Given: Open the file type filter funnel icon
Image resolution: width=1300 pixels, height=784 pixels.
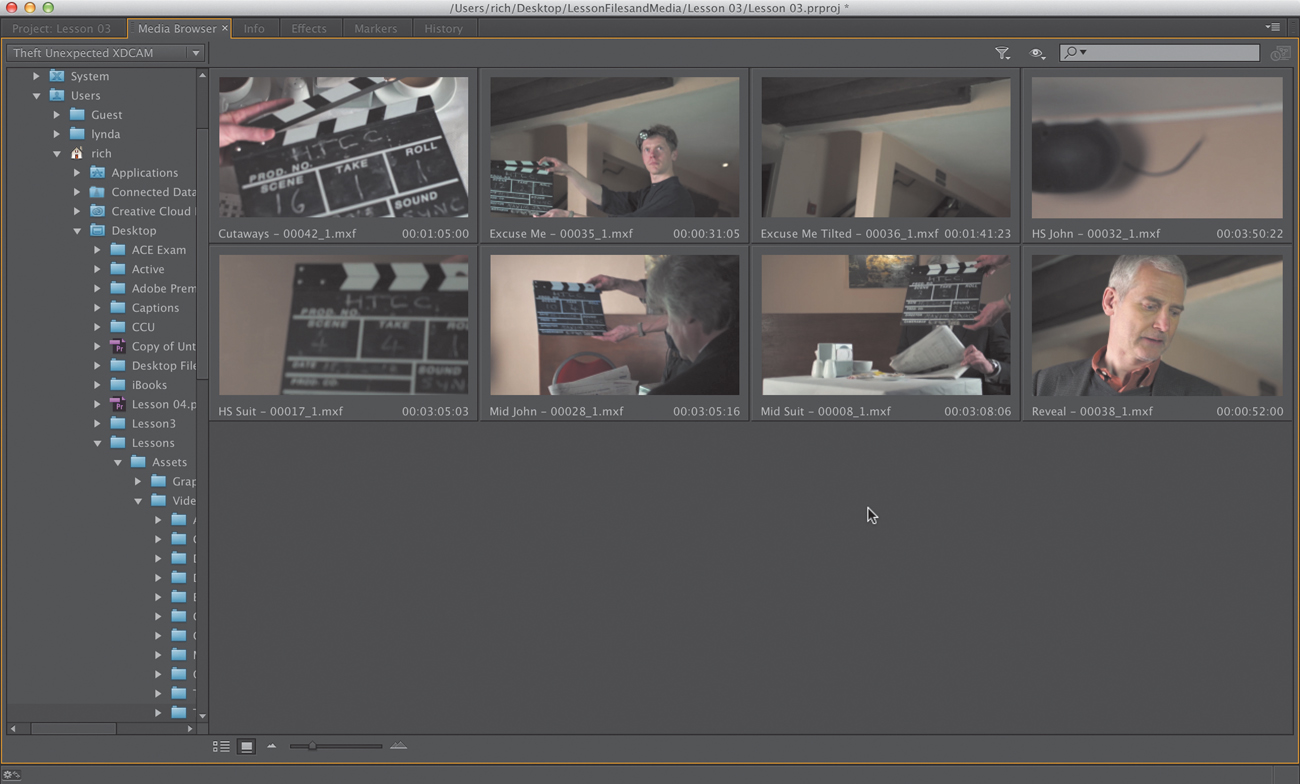Looking at the screenshot, I should click(1002, 53).
